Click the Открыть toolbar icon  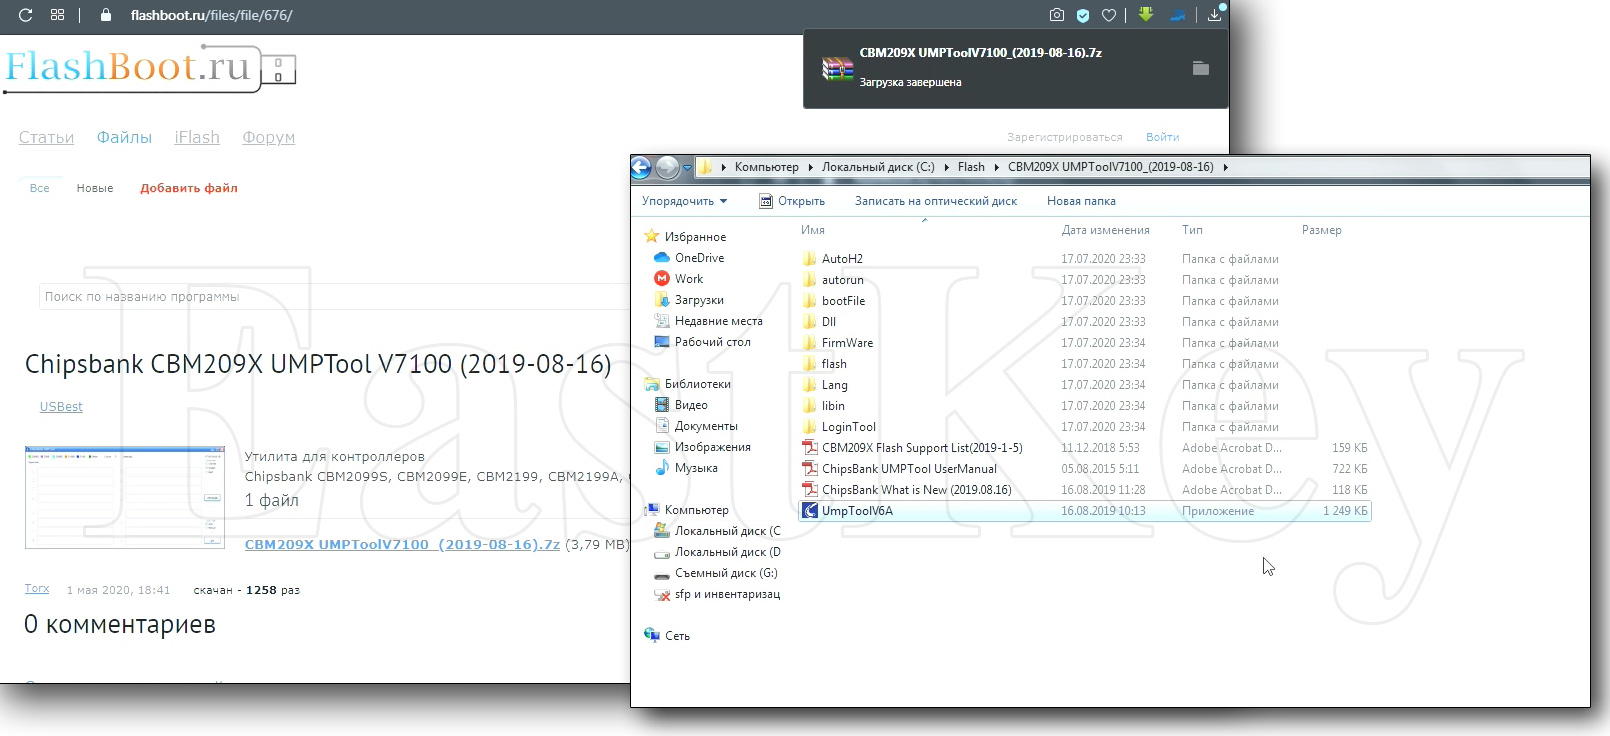click(x=766, y=201)
